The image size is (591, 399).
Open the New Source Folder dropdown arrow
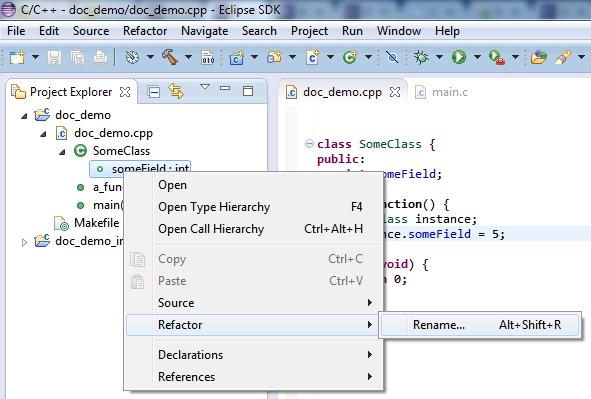tap(292, 57)
